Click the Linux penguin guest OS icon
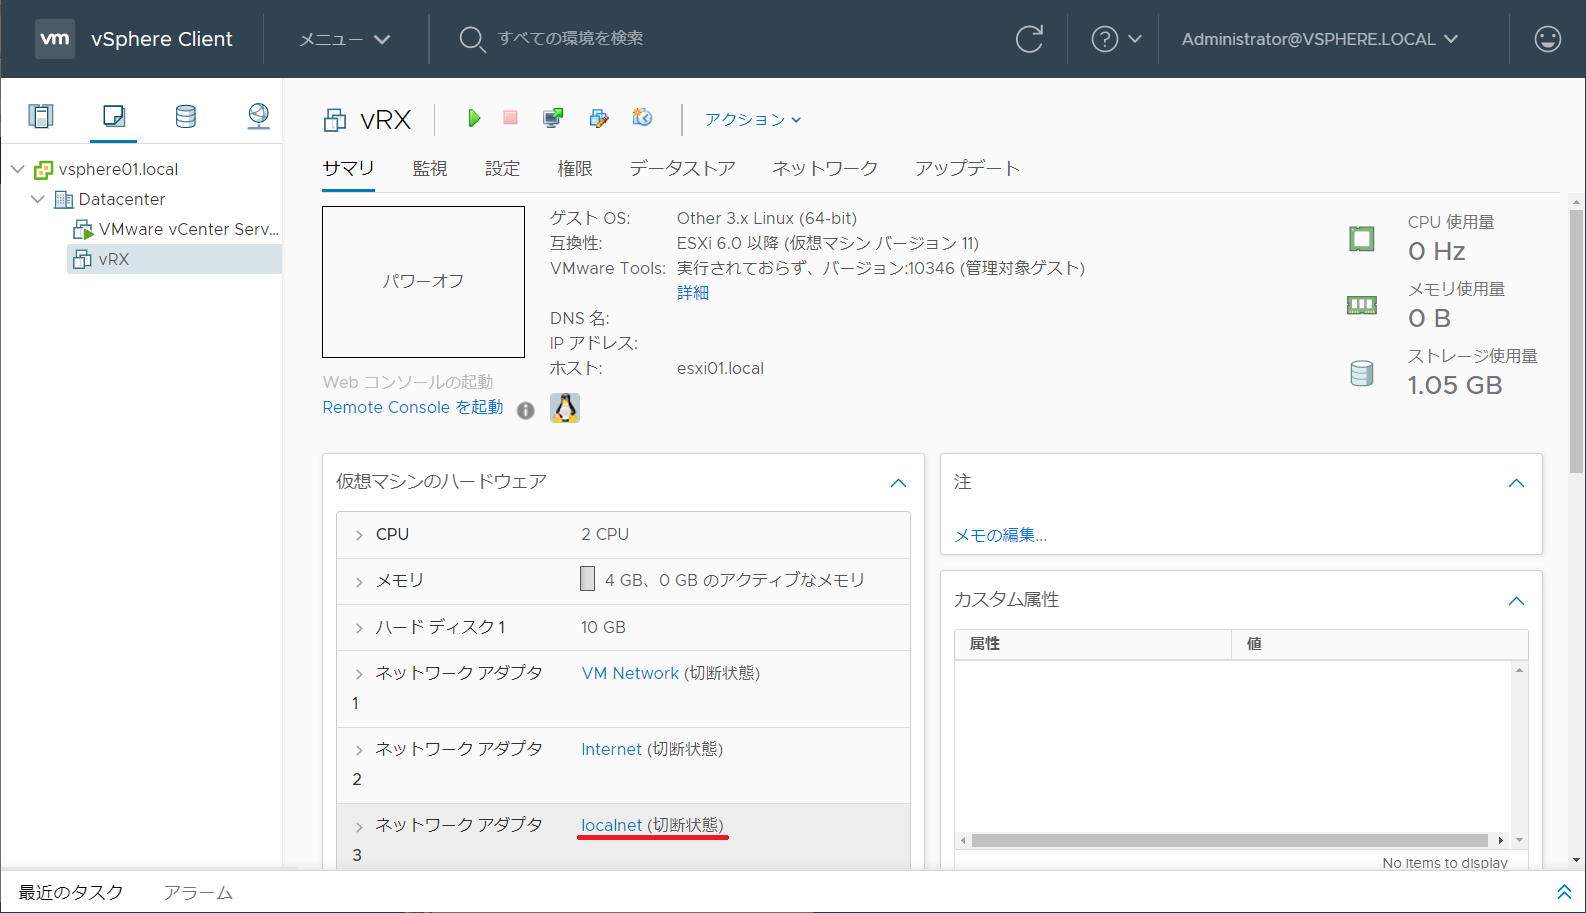The height and width of the screenshot is (913, 1586). pos(565,408)
